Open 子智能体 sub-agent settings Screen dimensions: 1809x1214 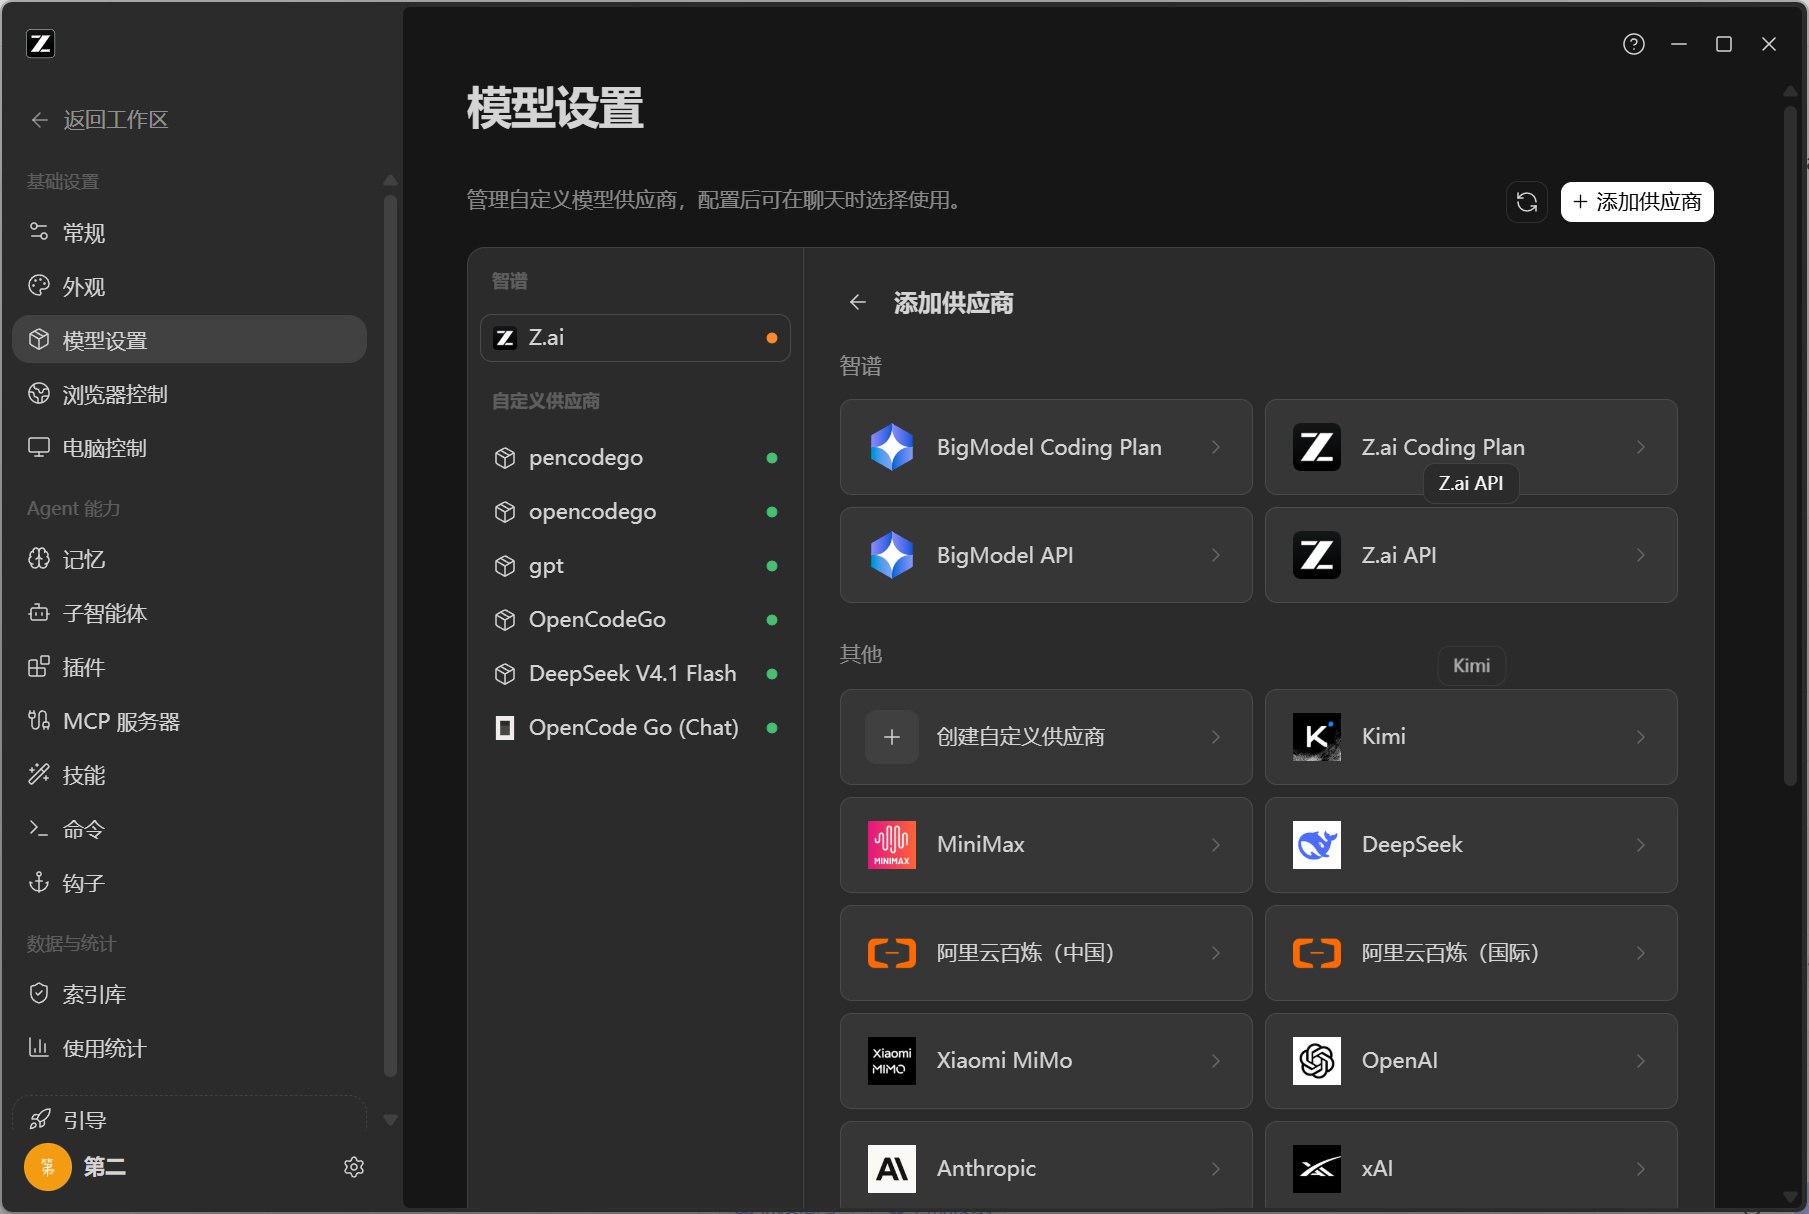click(189, 613)
